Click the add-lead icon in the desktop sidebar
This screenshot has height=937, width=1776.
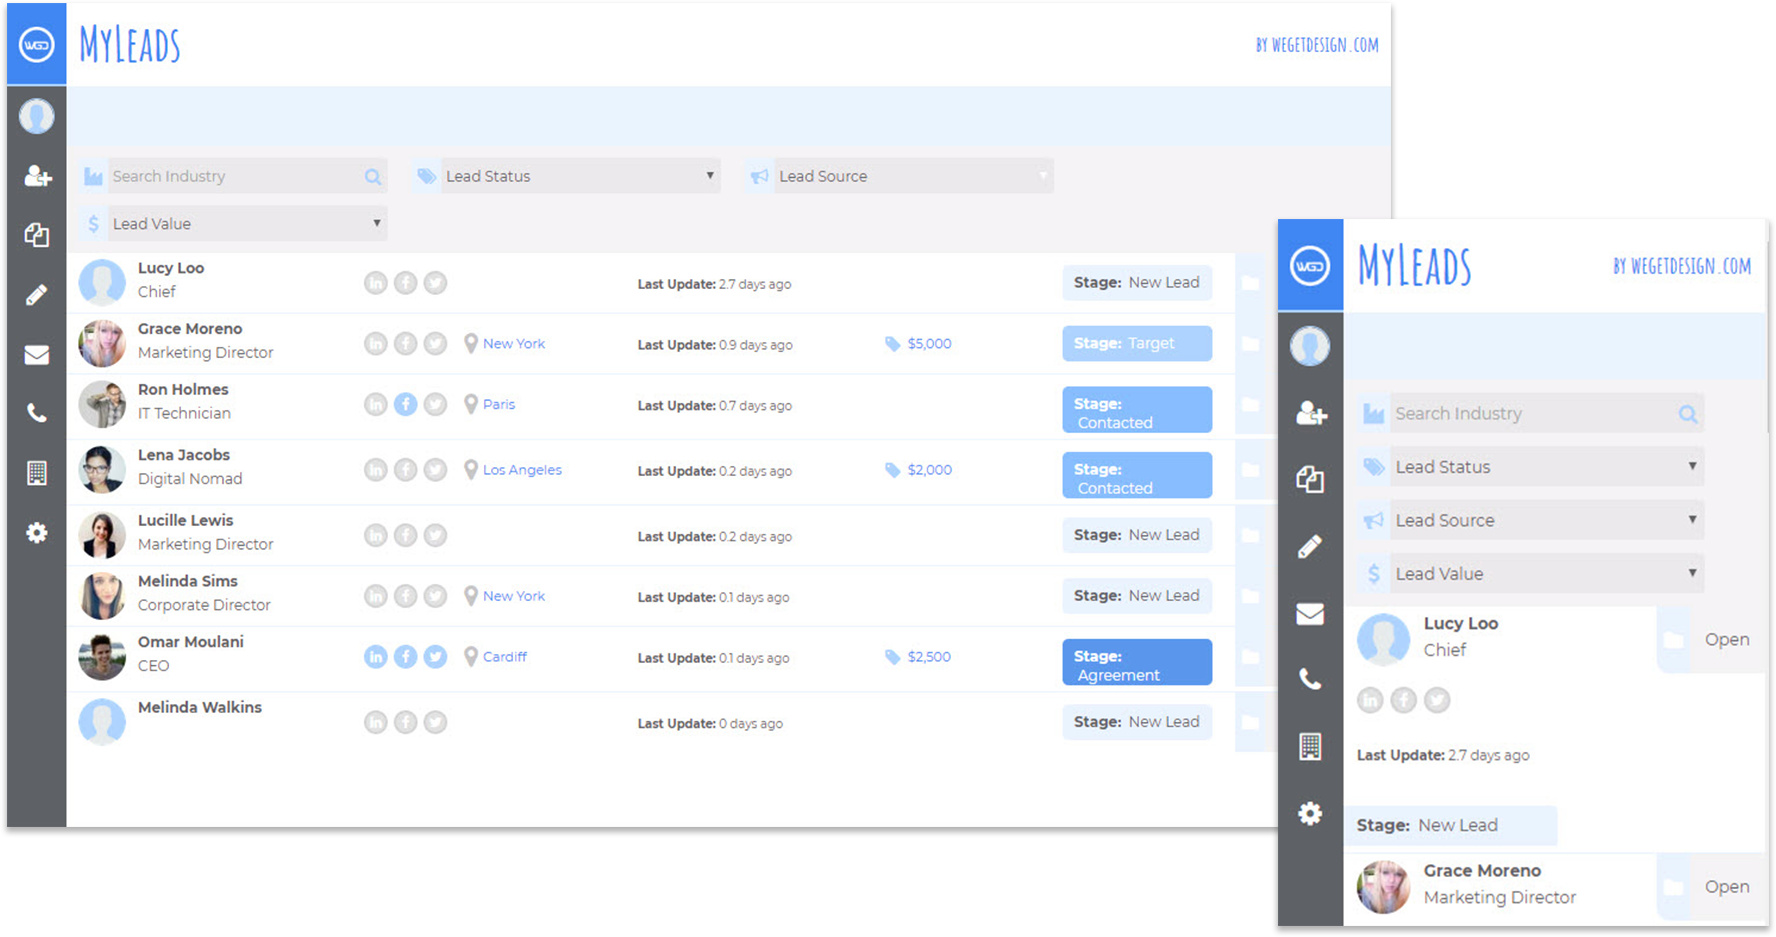click(x=37, y=176)
